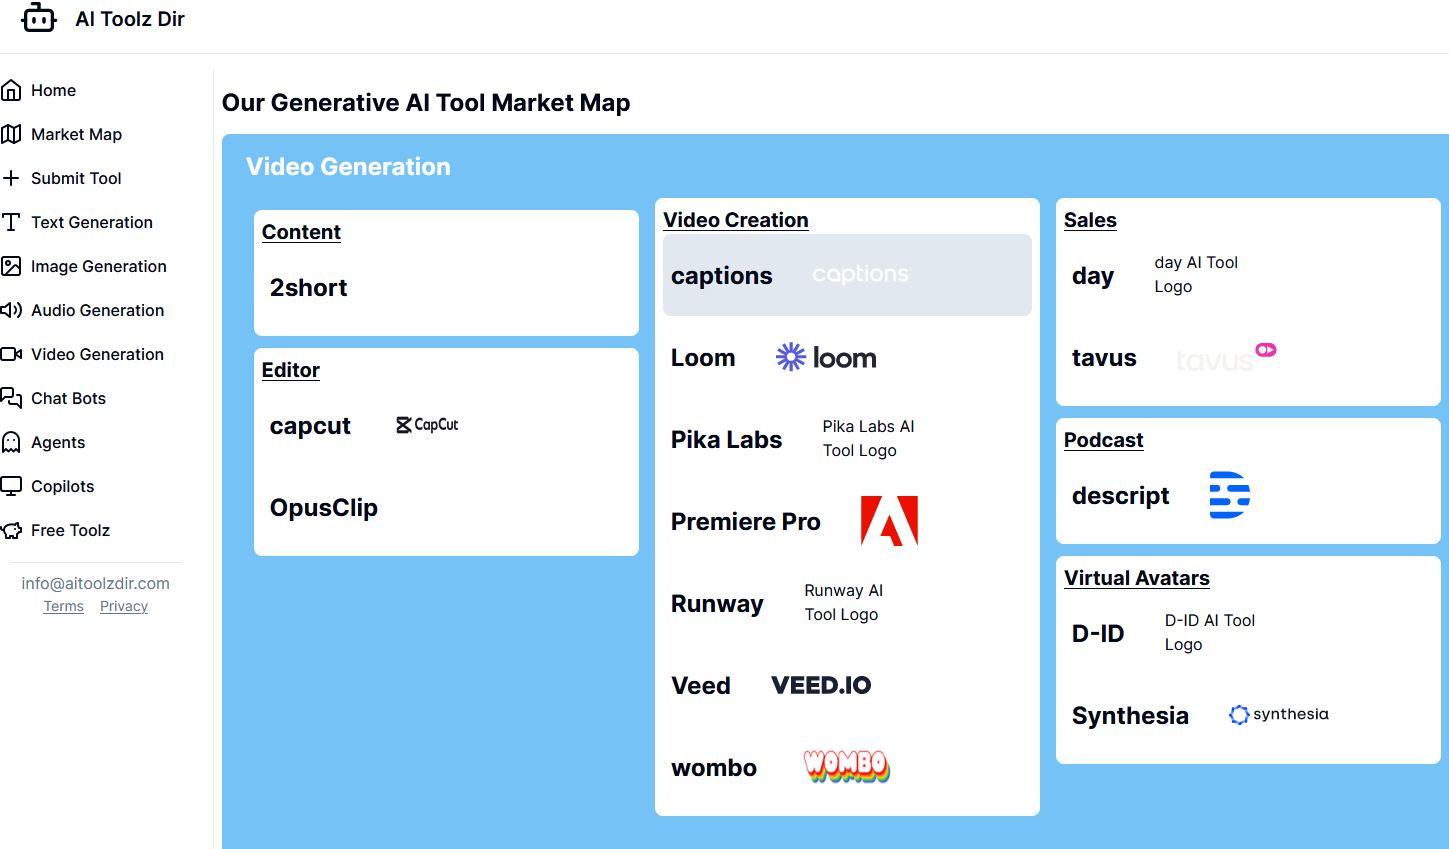Open the day tool name under Sales

click(x=1093, y=275)
